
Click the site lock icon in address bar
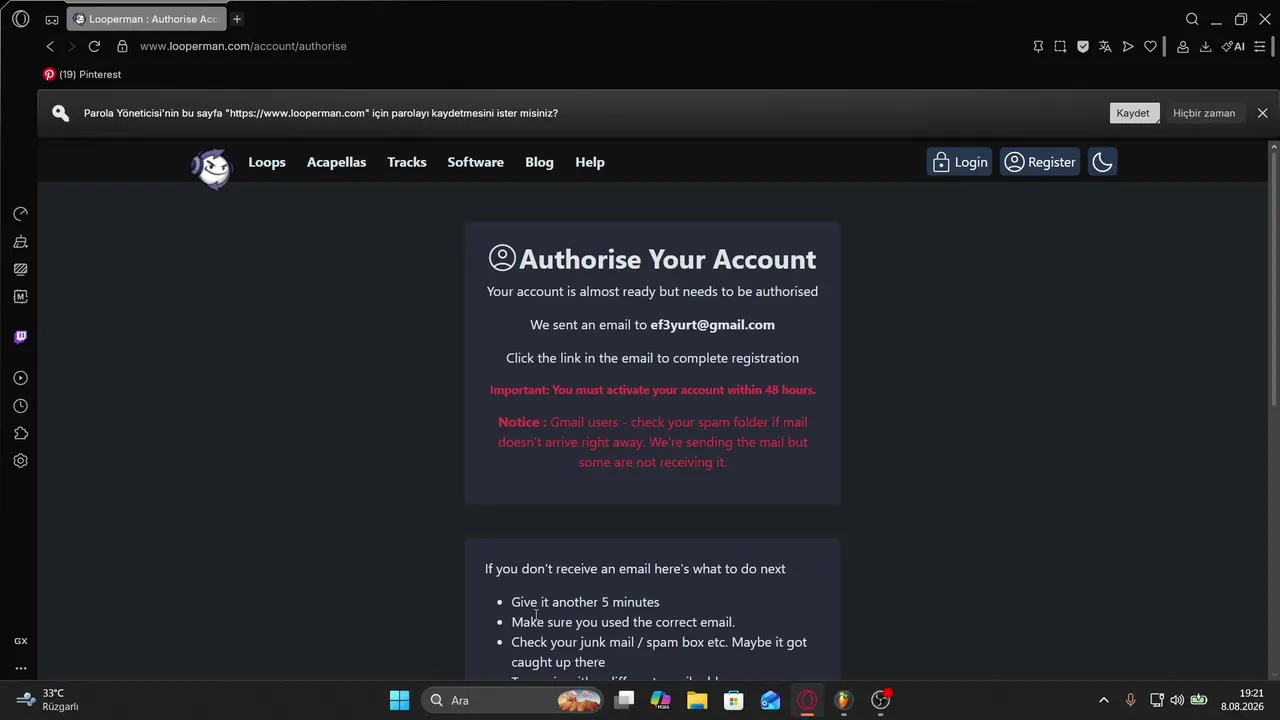122,46
